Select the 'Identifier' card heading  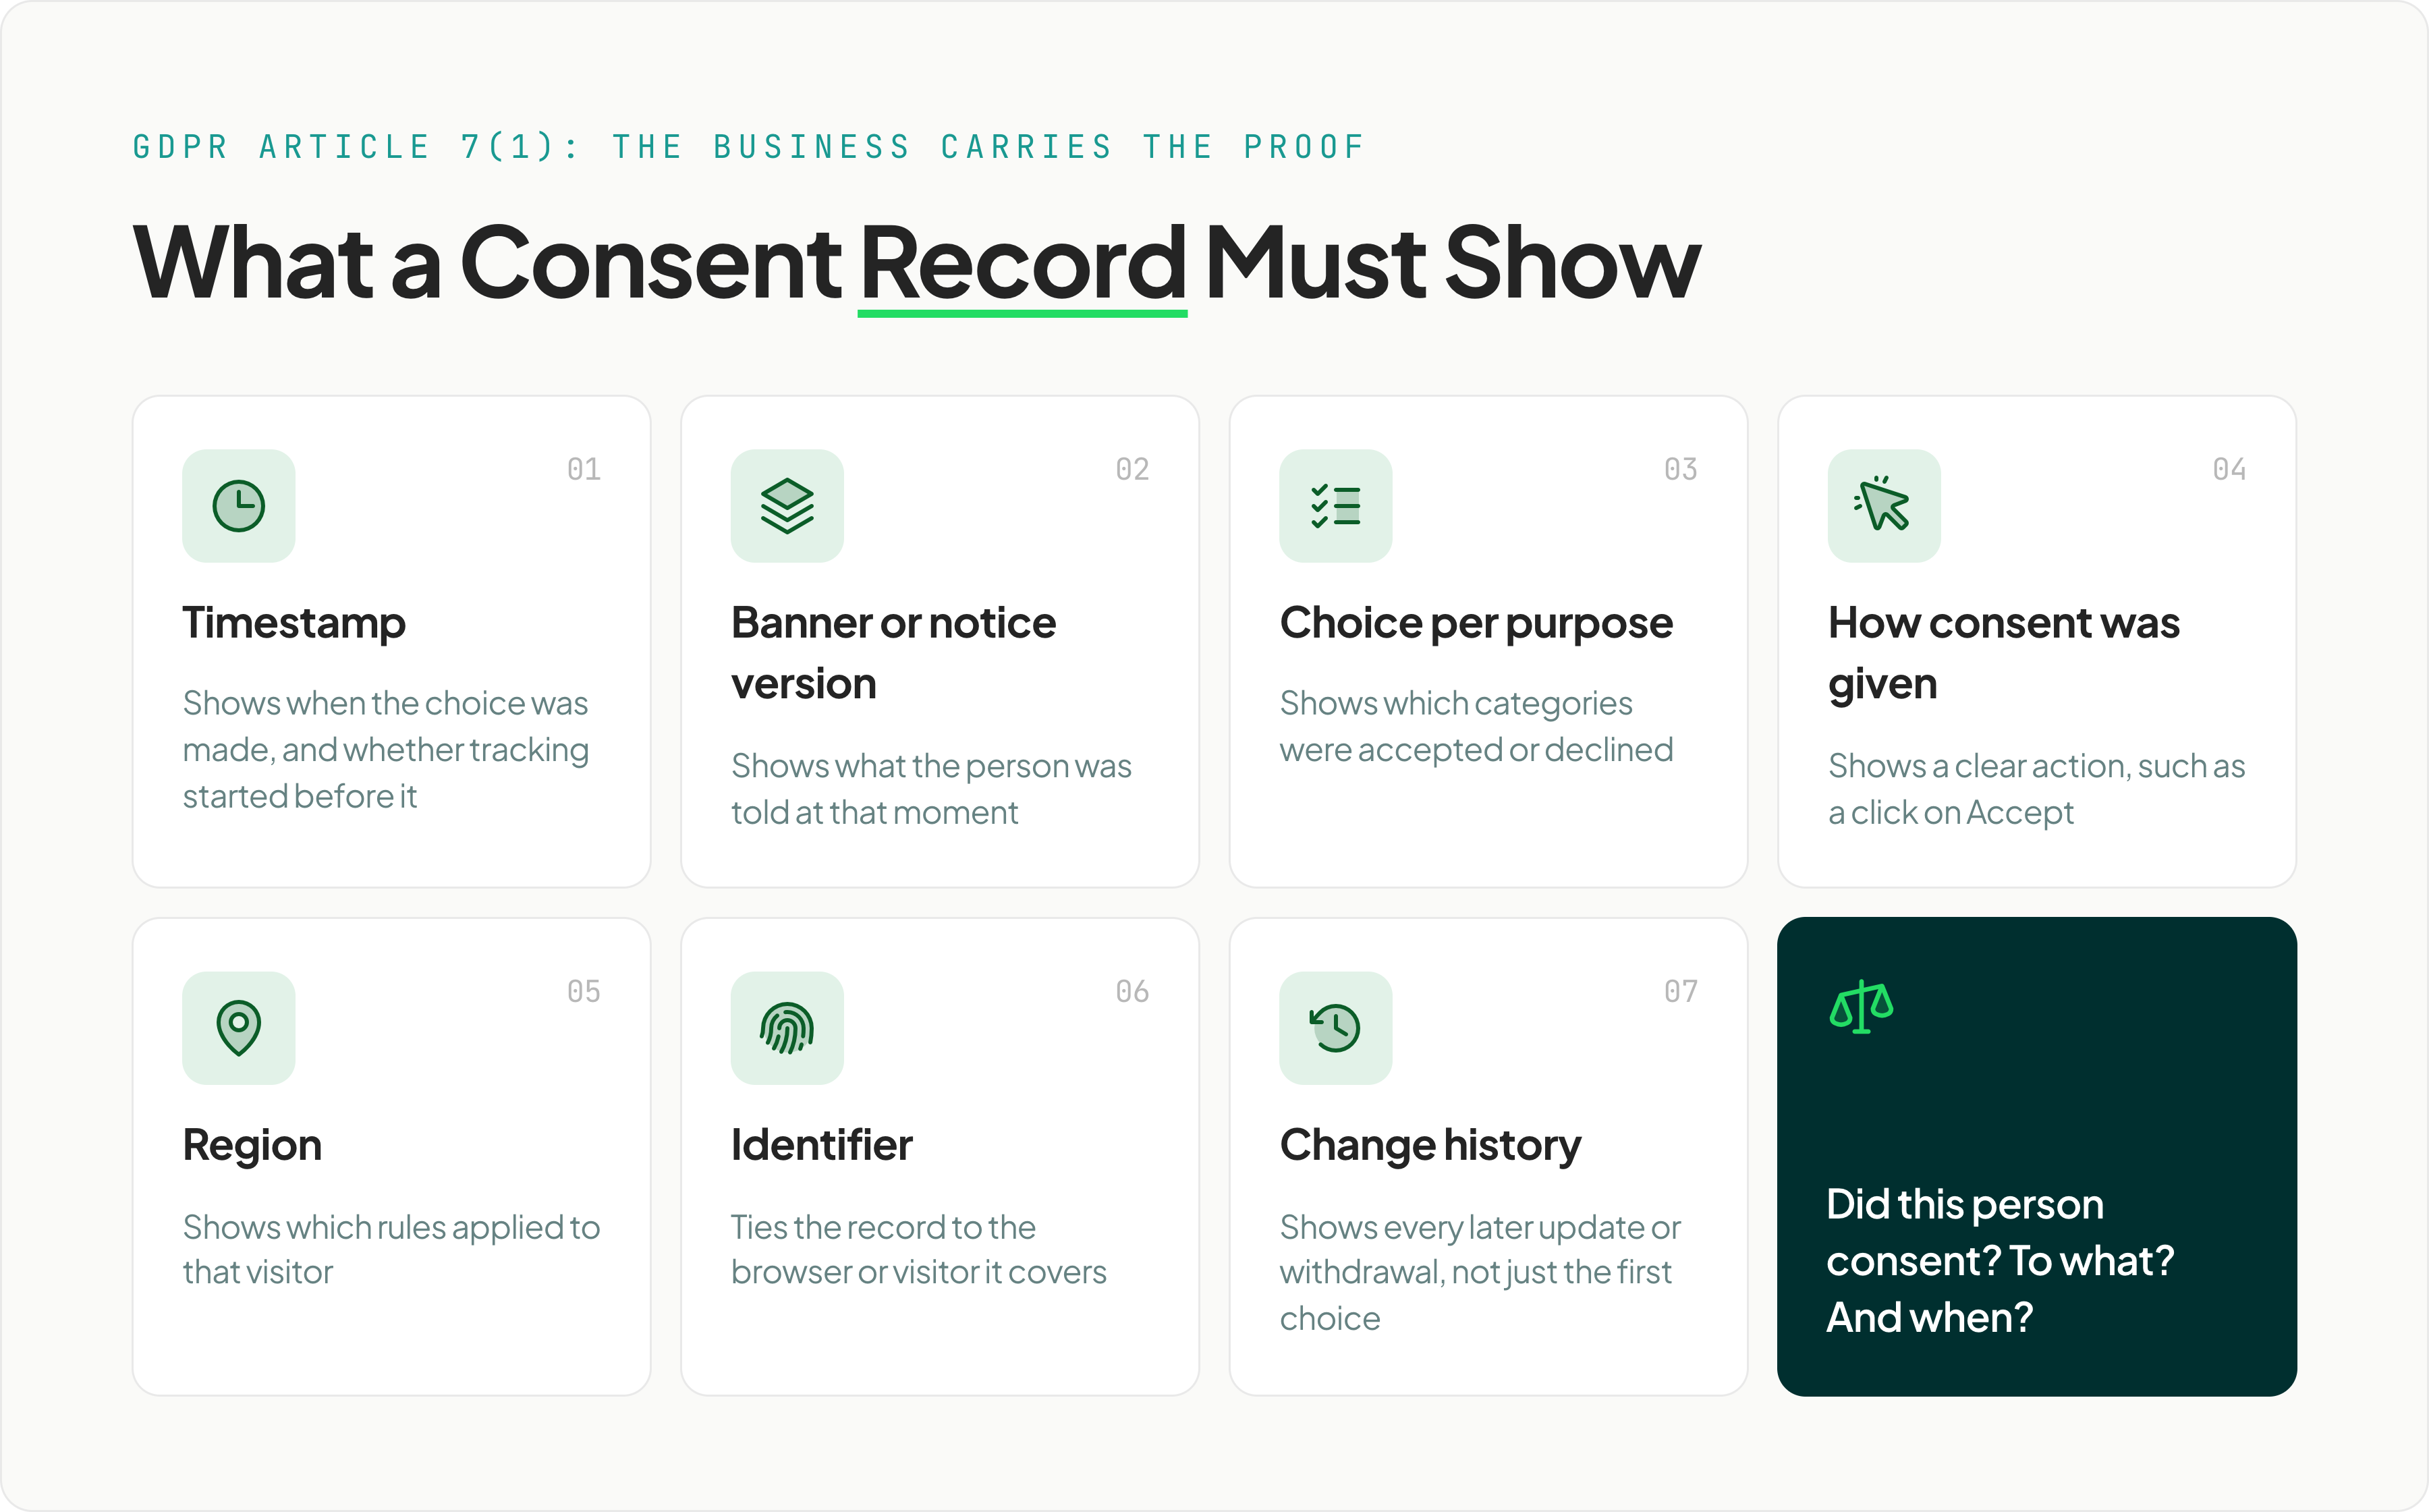[x=822, y=1145]
